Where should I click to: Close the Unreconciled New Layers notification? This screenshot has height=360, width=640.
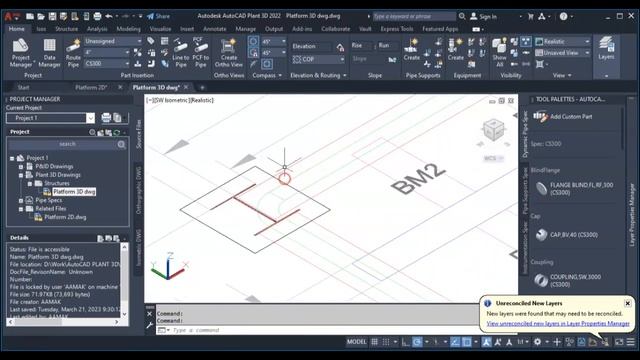pos(628,303)
